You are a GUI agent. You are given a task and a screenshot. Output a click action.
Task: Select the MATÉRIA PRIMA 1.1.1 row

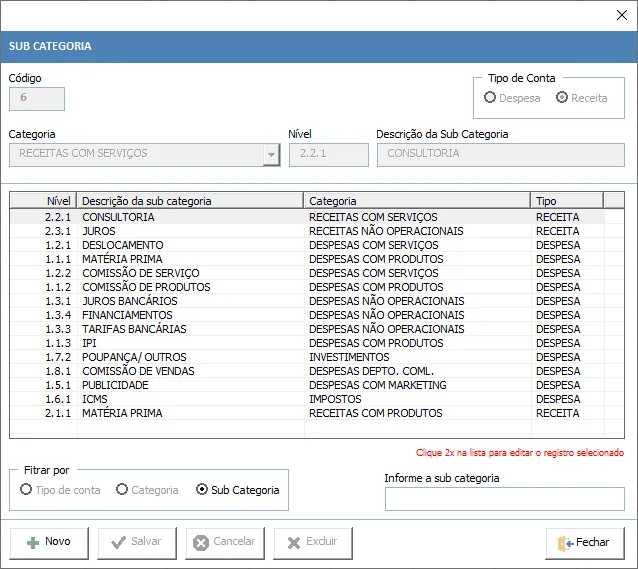307,259
